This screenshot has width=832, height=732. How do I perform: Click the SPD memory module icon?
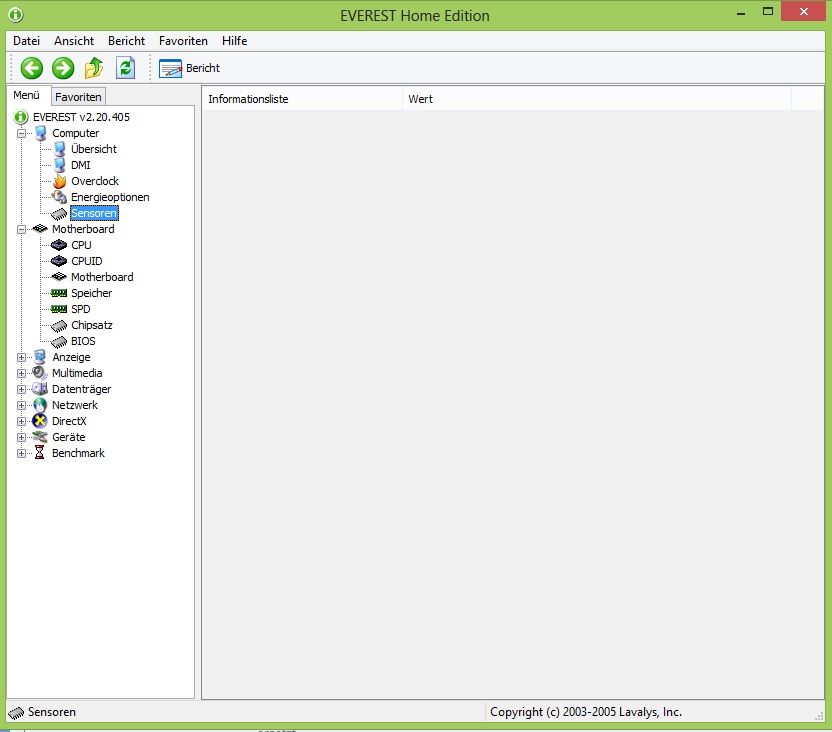(x=59, y=309)
